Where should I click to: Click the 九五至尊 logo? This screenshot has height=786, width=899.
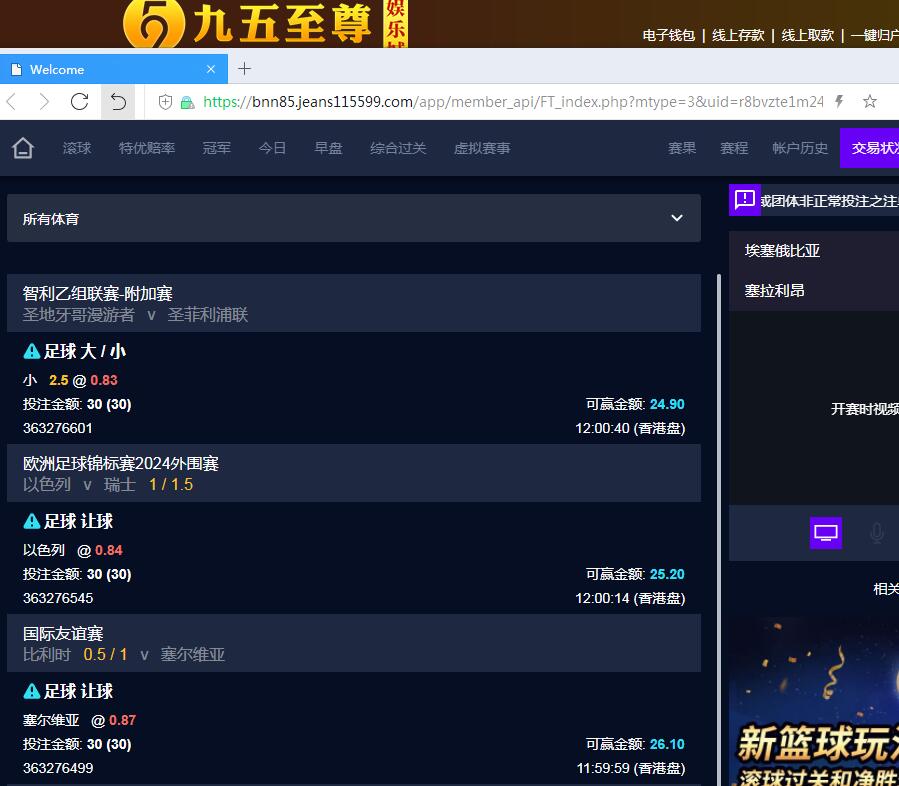click(x=265, y=24)
